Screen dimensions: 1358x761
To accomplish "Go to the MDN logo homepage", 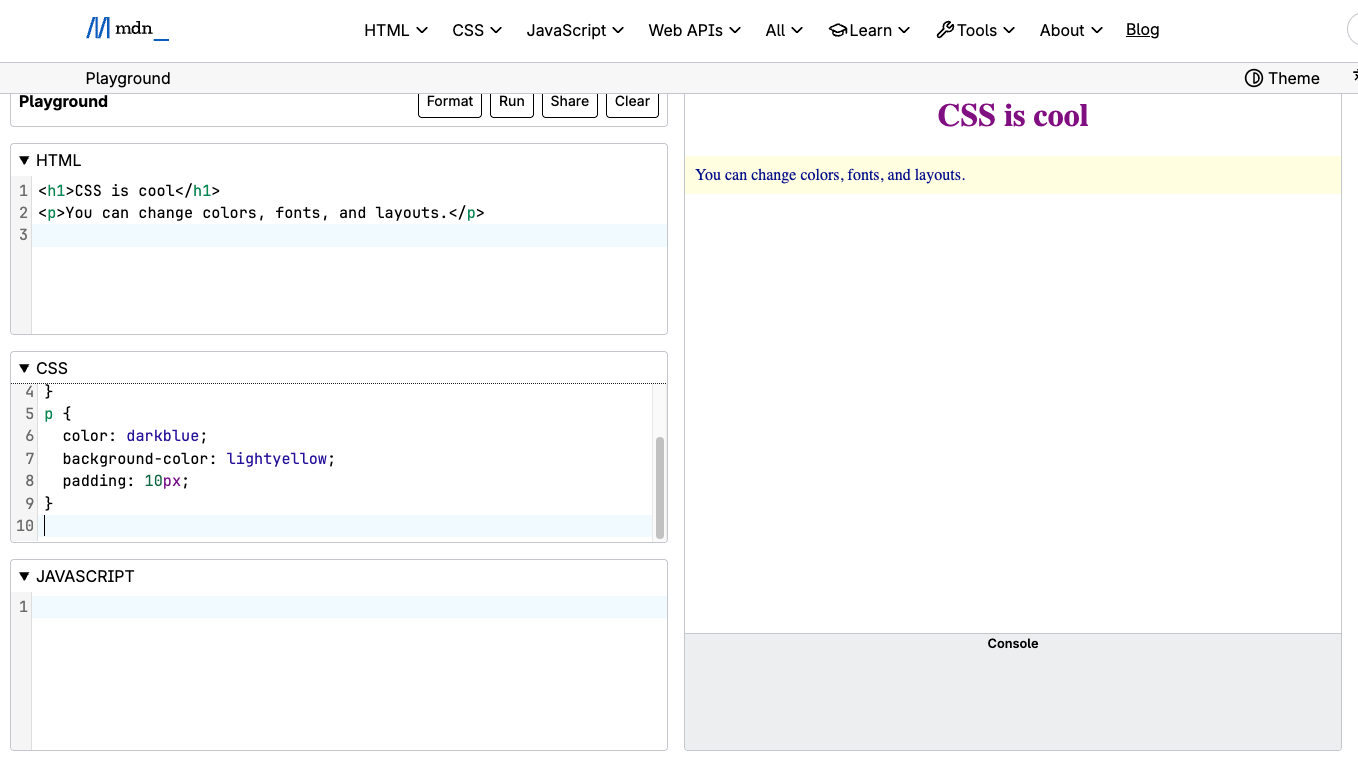I will (x=127, y=29).
